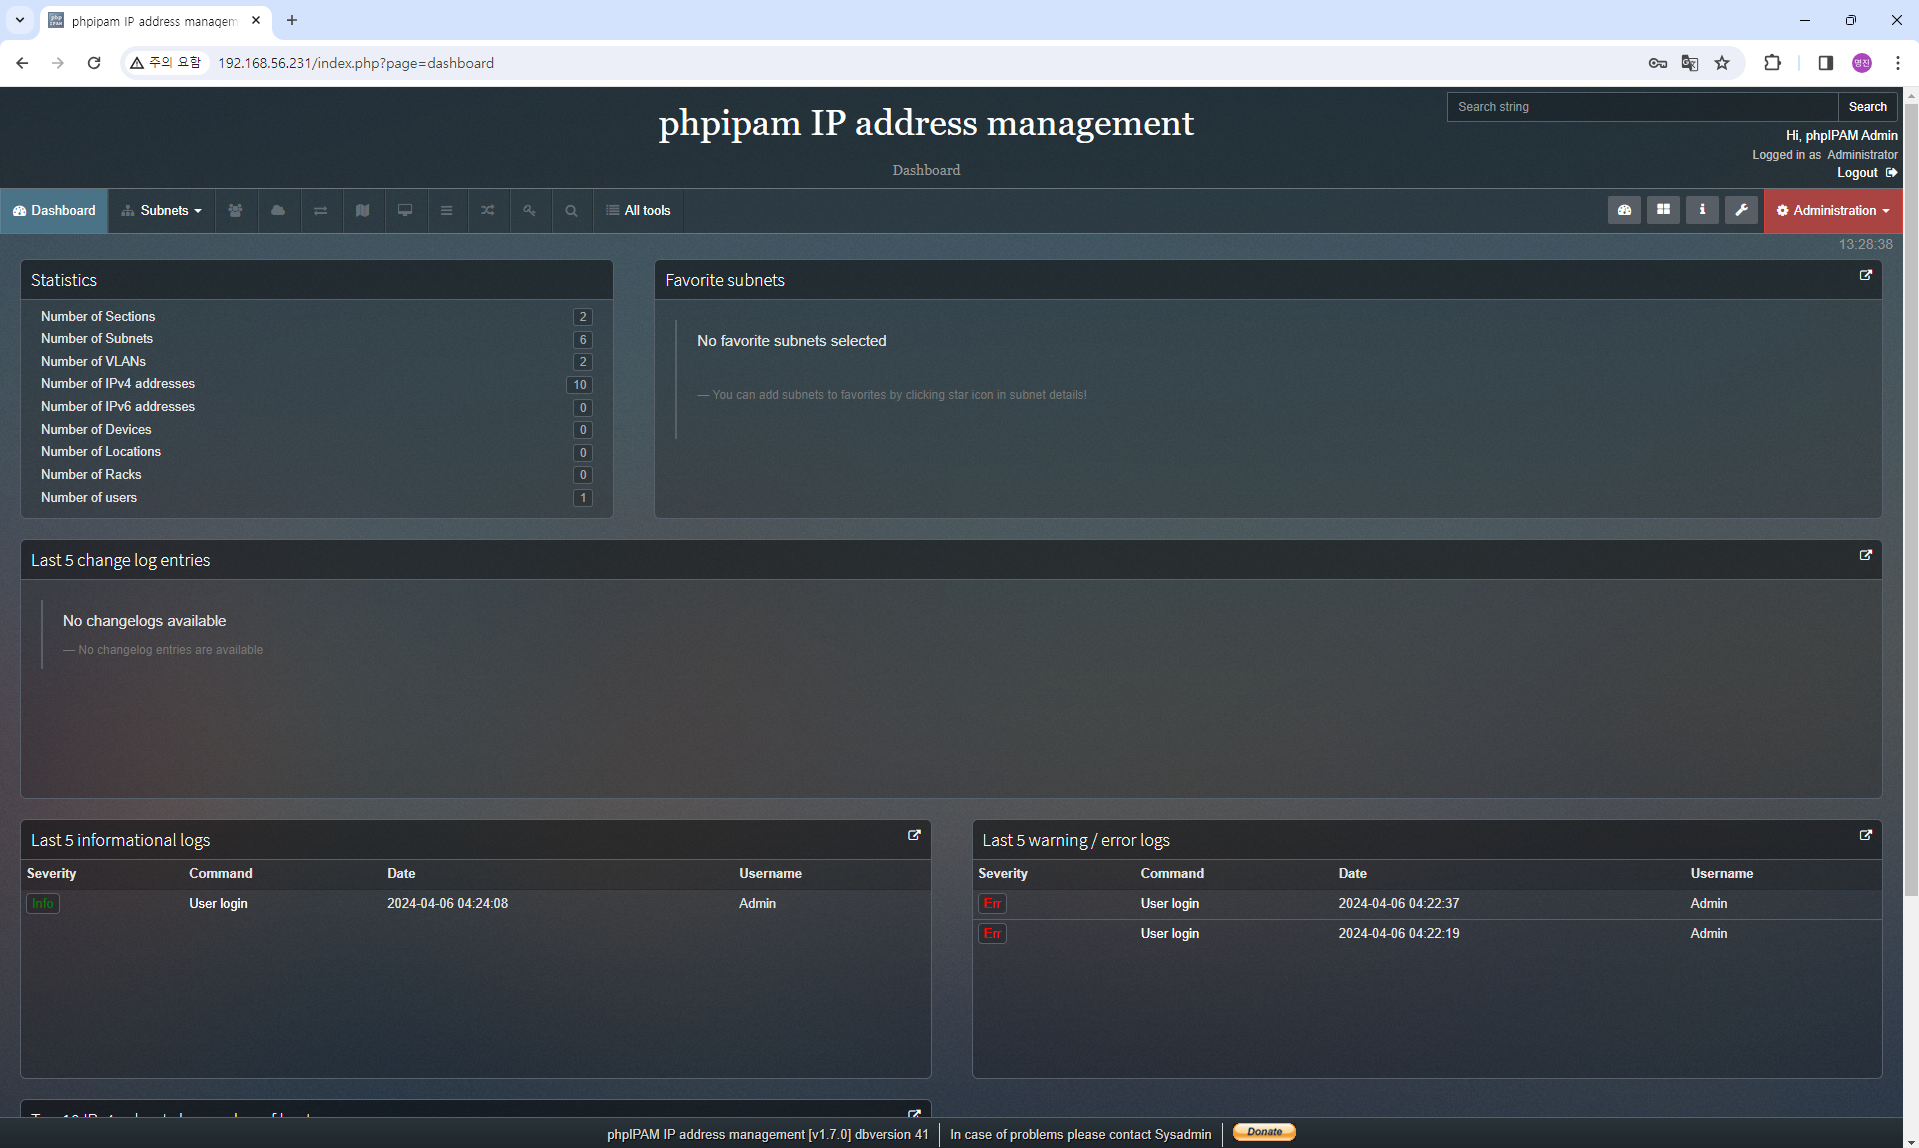Image resolution: width=1919 pixels, height=1148 pixels.
Task: Open the Locations map icon
Action: click(362, 211)
